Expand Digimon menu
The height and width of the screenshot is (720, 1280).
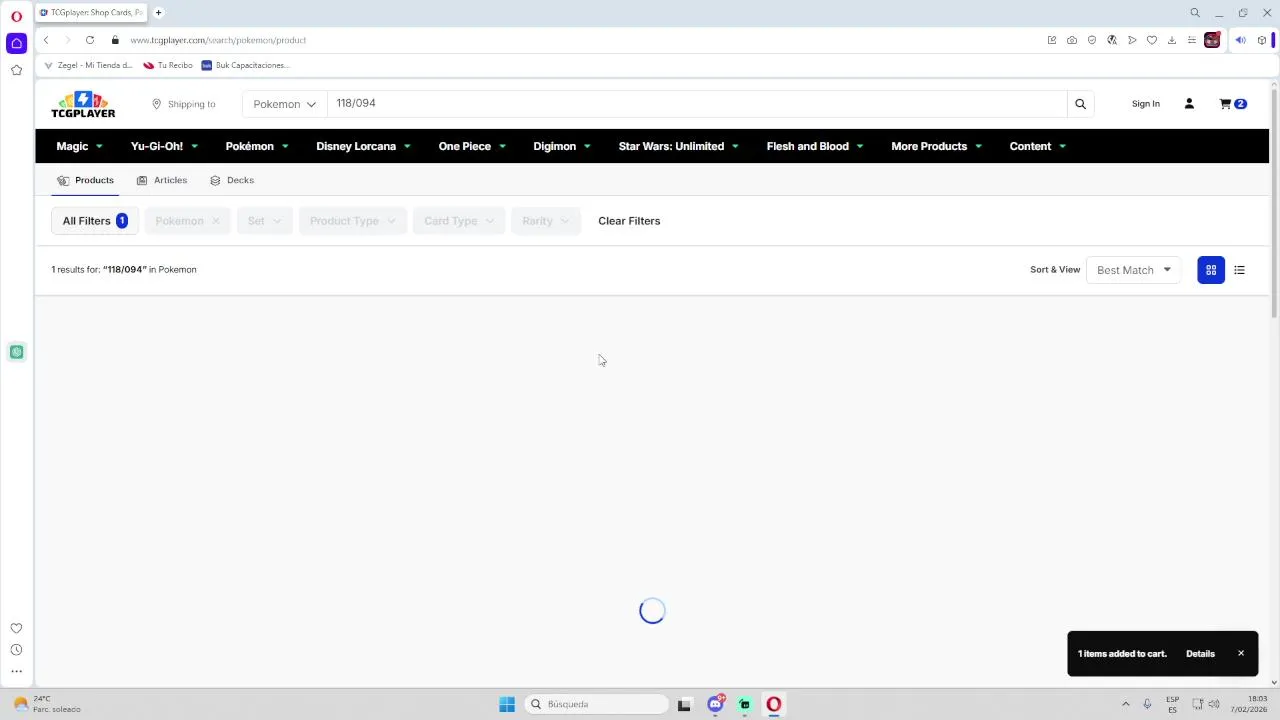[562, 146]
